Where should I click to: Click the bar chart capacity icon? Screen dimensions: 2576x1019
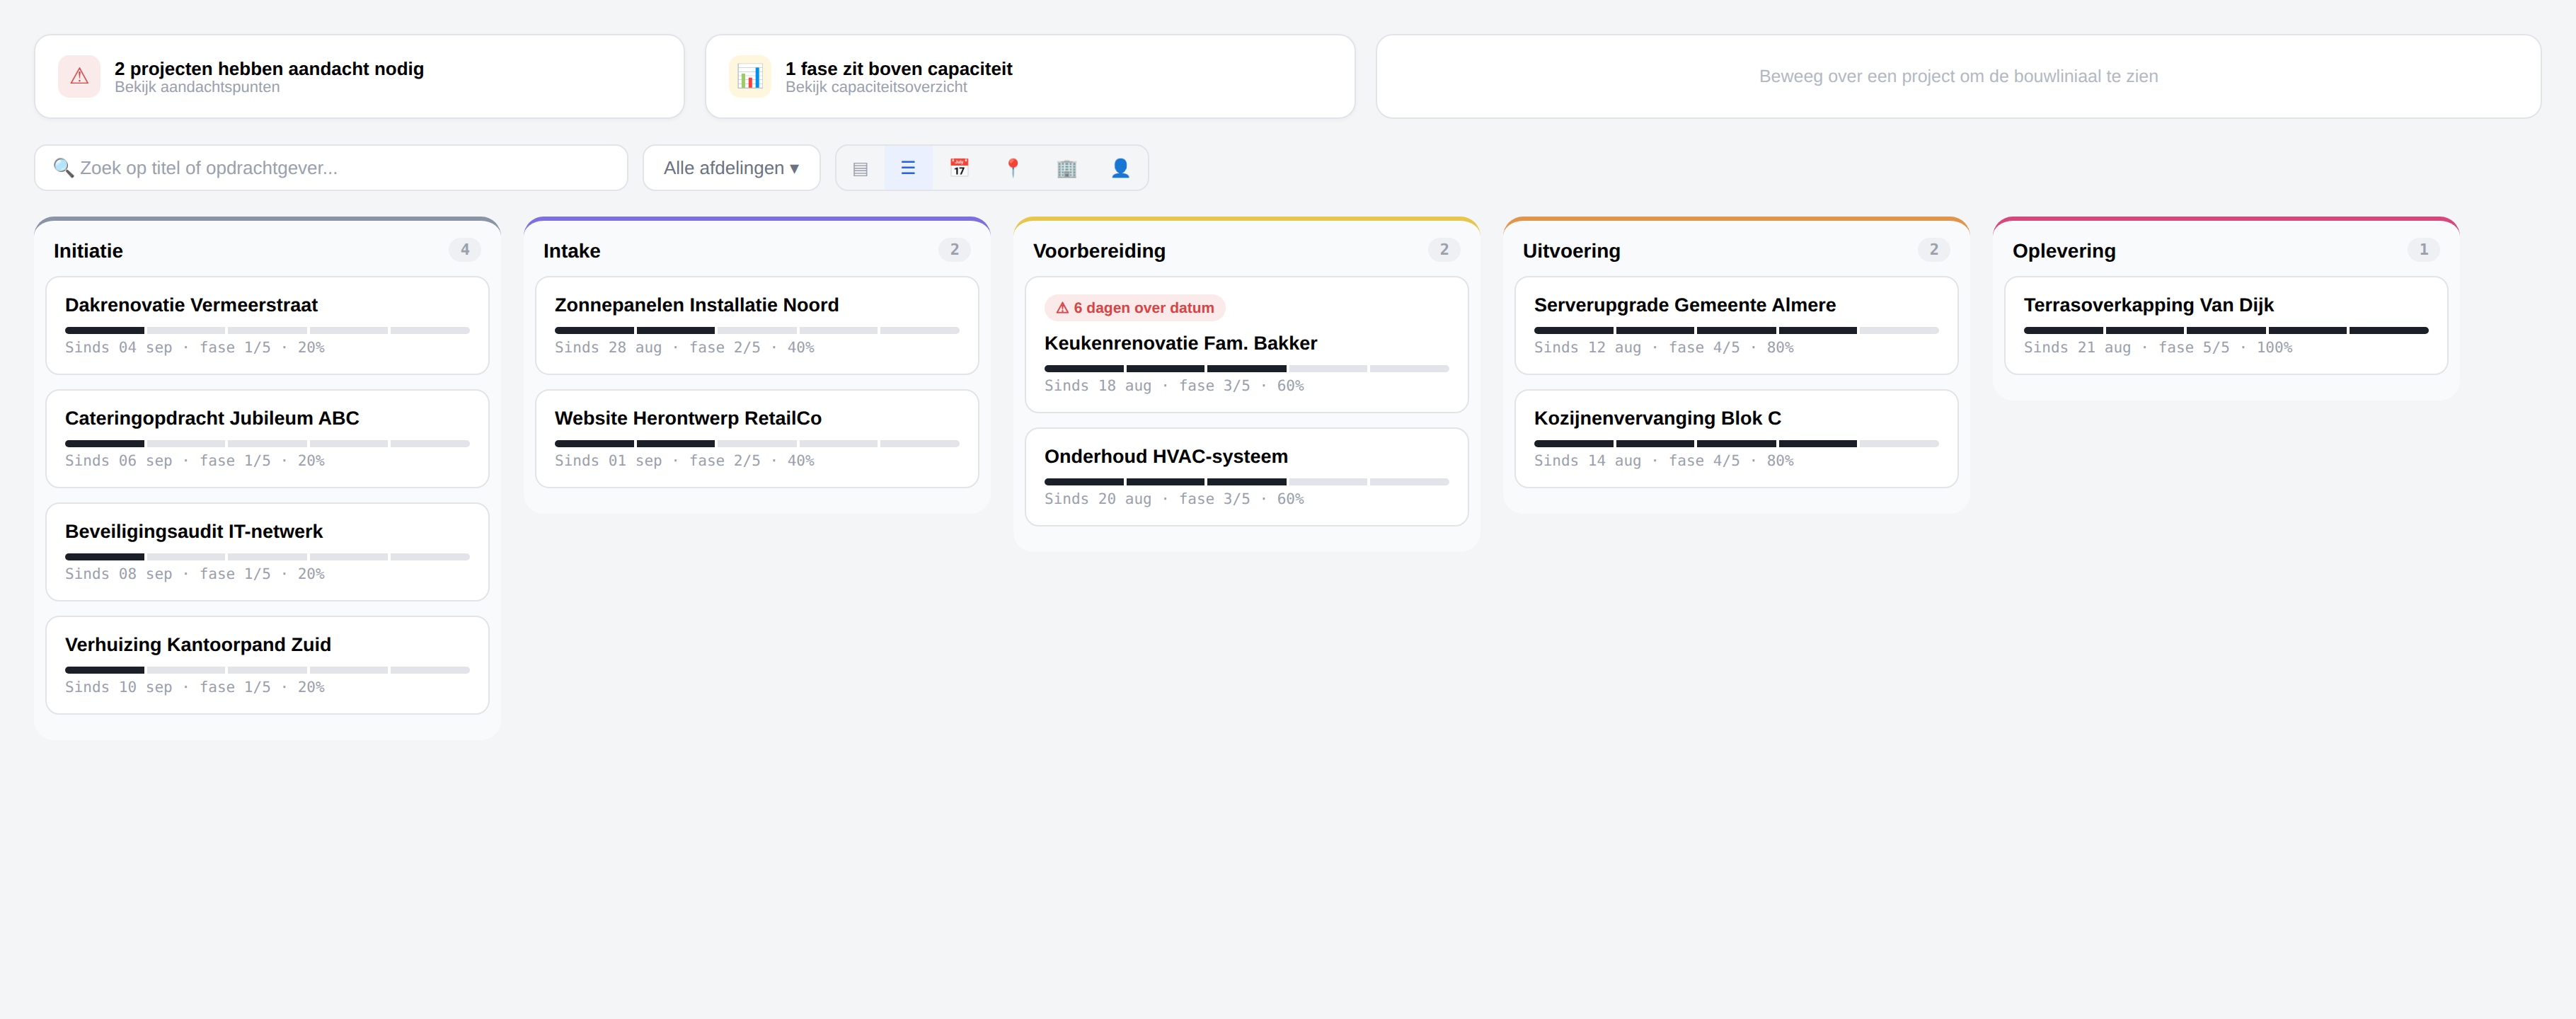[x=749, y=76]
